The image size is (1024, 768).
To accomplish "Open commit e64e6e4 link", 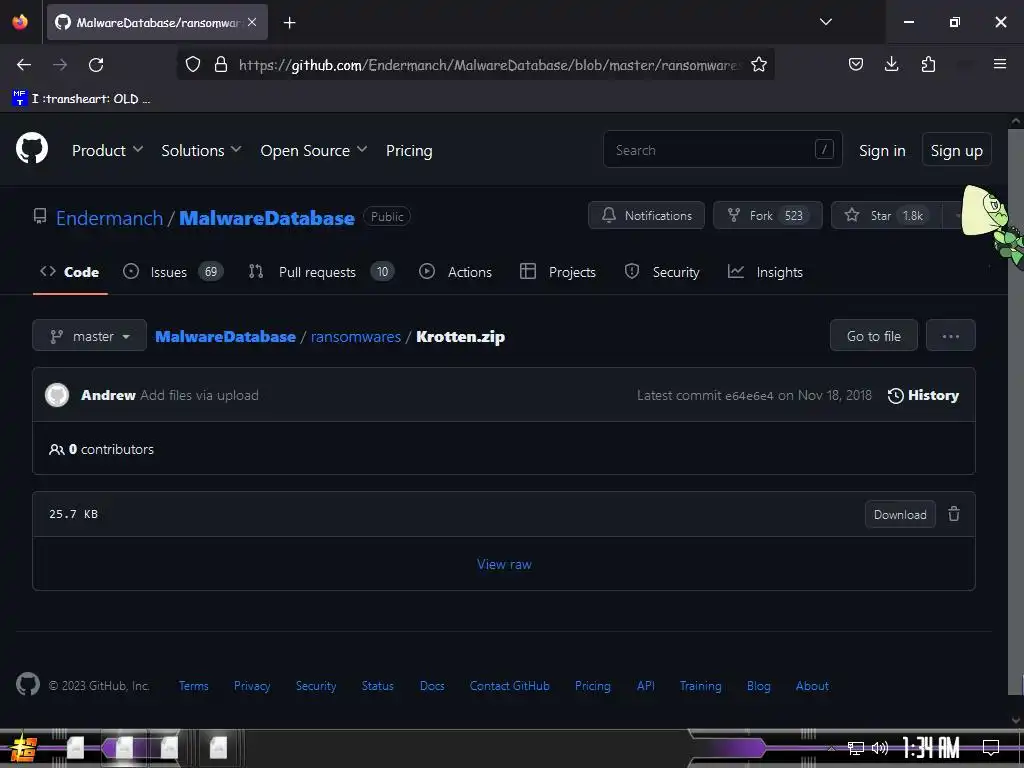I will tap(749, 395).
